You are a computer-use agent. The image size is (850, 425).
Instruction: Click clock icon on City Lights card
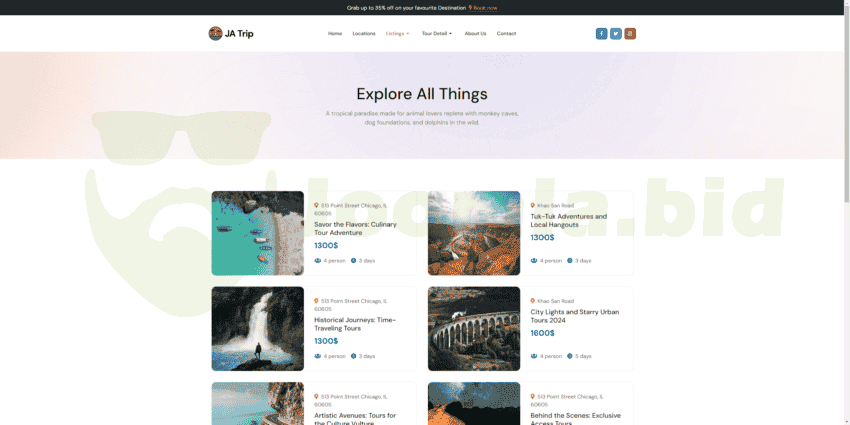(570, 356)
